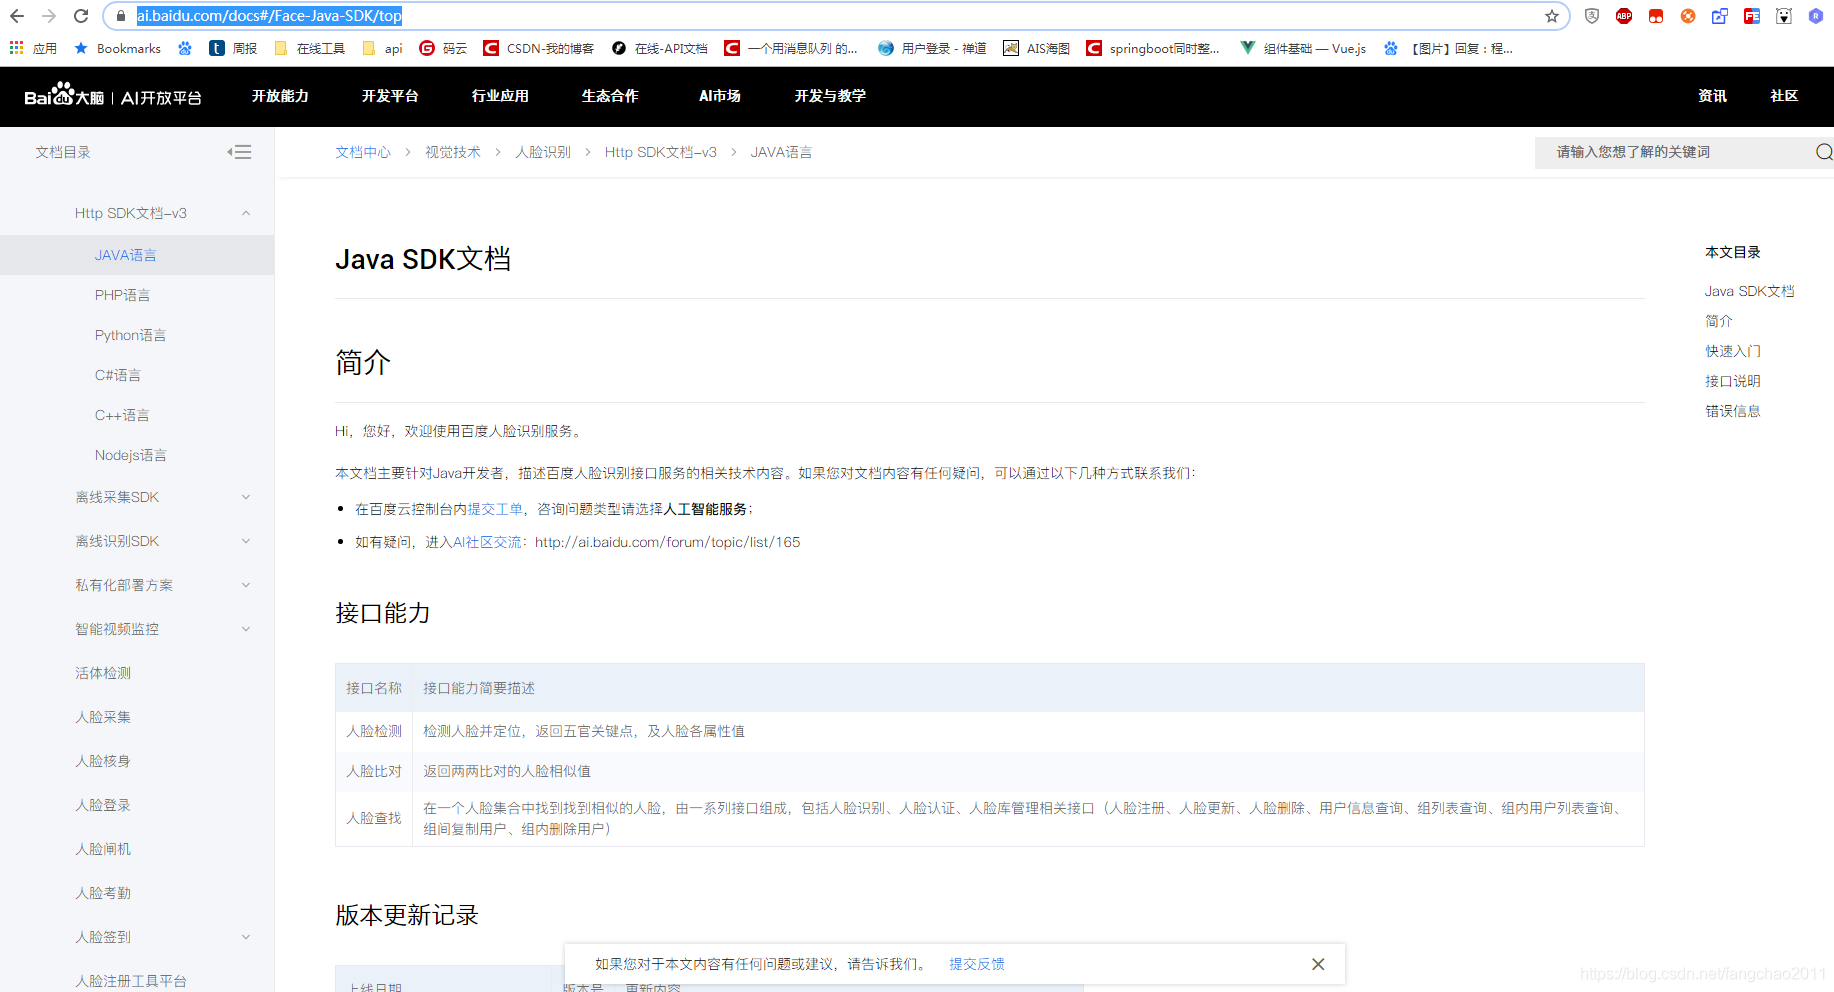Collapse the 文档目录 sidebar

pyautogui.click(x=240, y=151)
